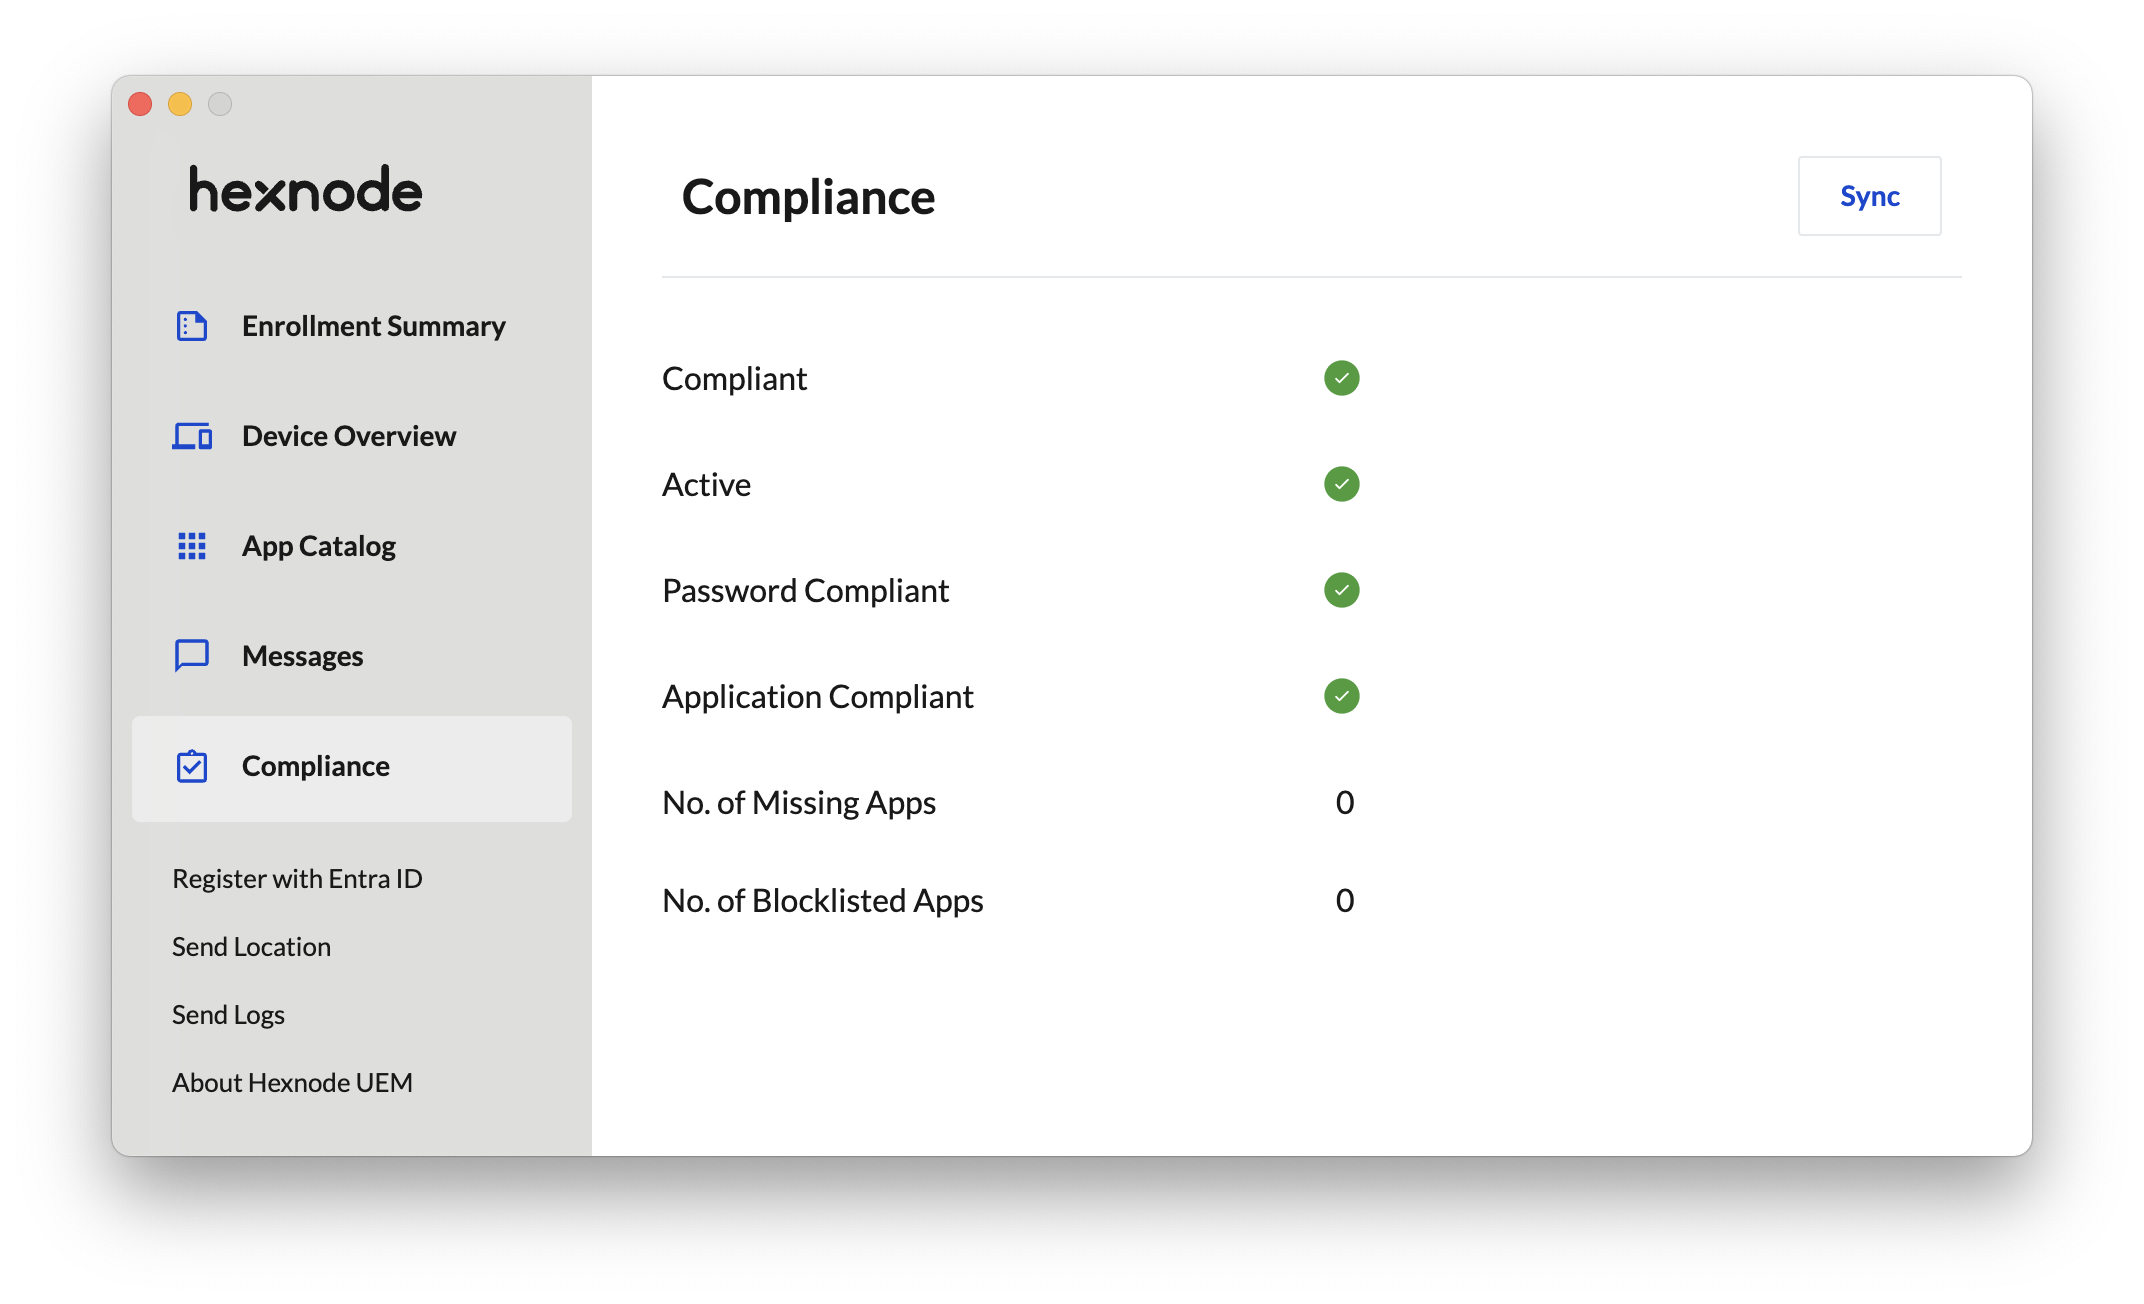This screenshot has width=2144, height=1304.
Task: Click the No. of Missing Apps value
Action: 1344,802
